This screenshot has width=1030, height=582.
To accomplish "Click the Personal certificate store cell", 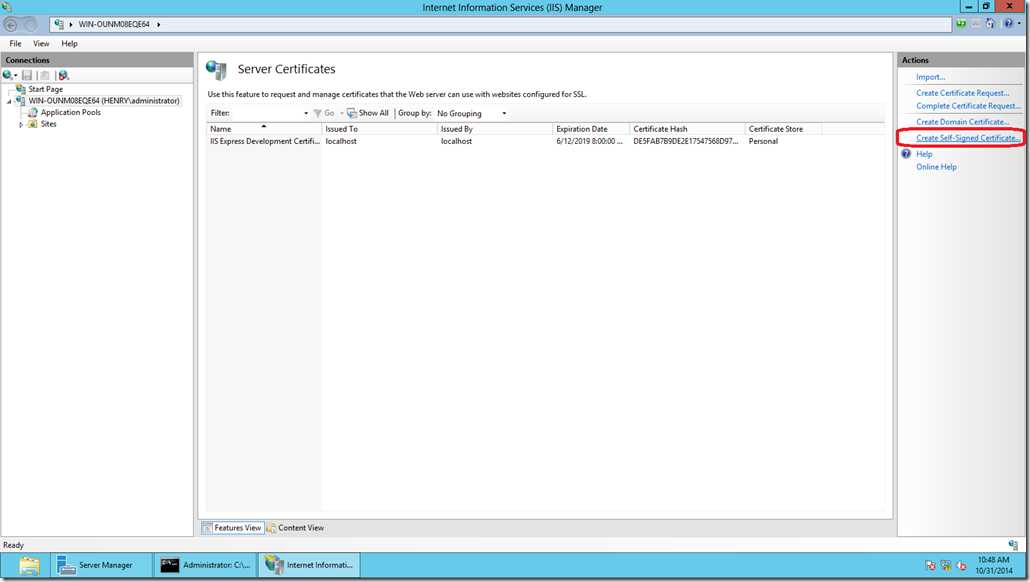I will click(x=763, y=141).
